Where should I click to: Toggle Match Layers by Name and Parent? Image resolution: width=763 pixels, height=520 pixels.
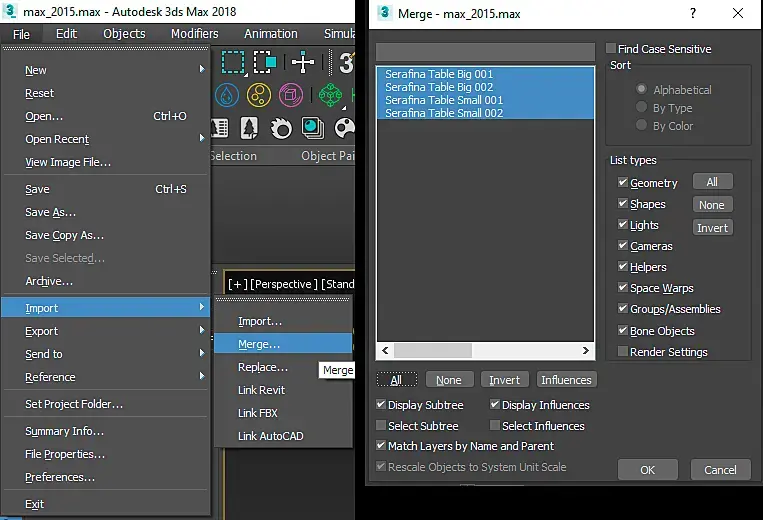pyautogui.click(x=381, y=445)
